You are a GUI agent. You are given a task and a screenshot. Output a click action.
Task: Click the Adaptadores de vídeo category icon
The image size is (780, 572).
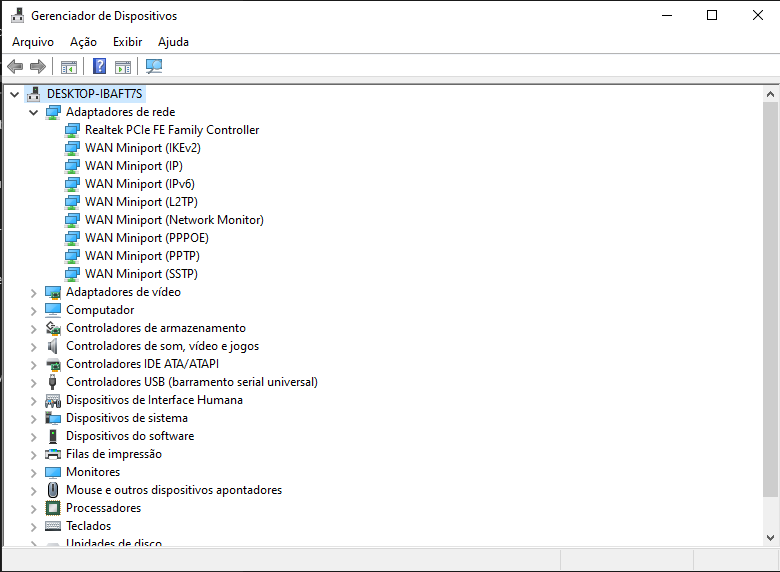point(53,292)
